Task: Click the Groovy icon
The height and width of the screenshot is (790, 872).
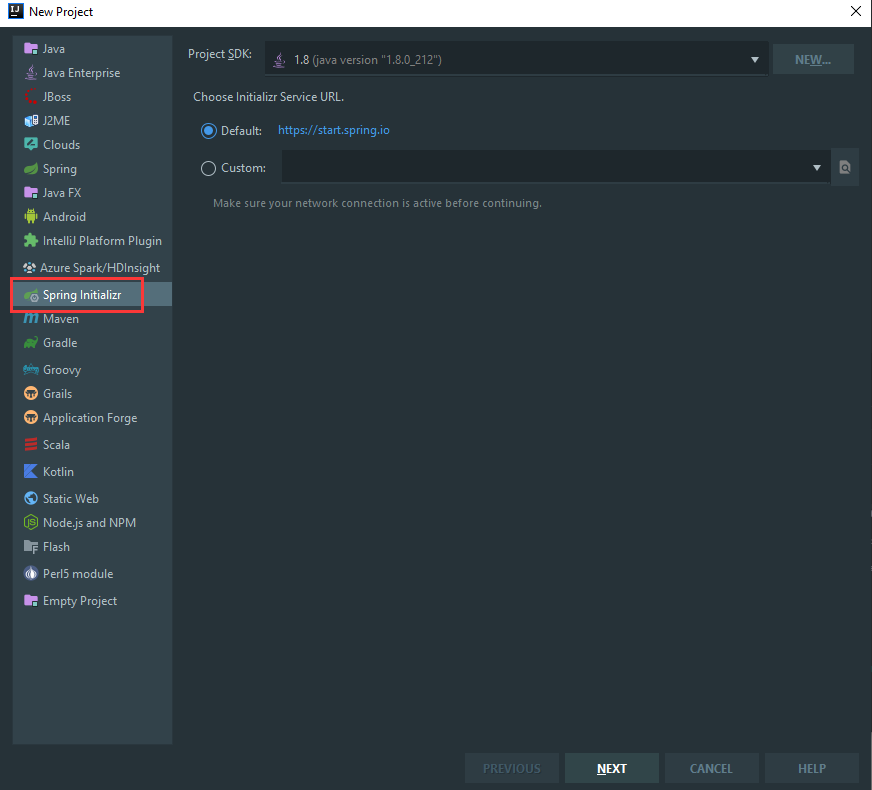Action: pos(31,369)
